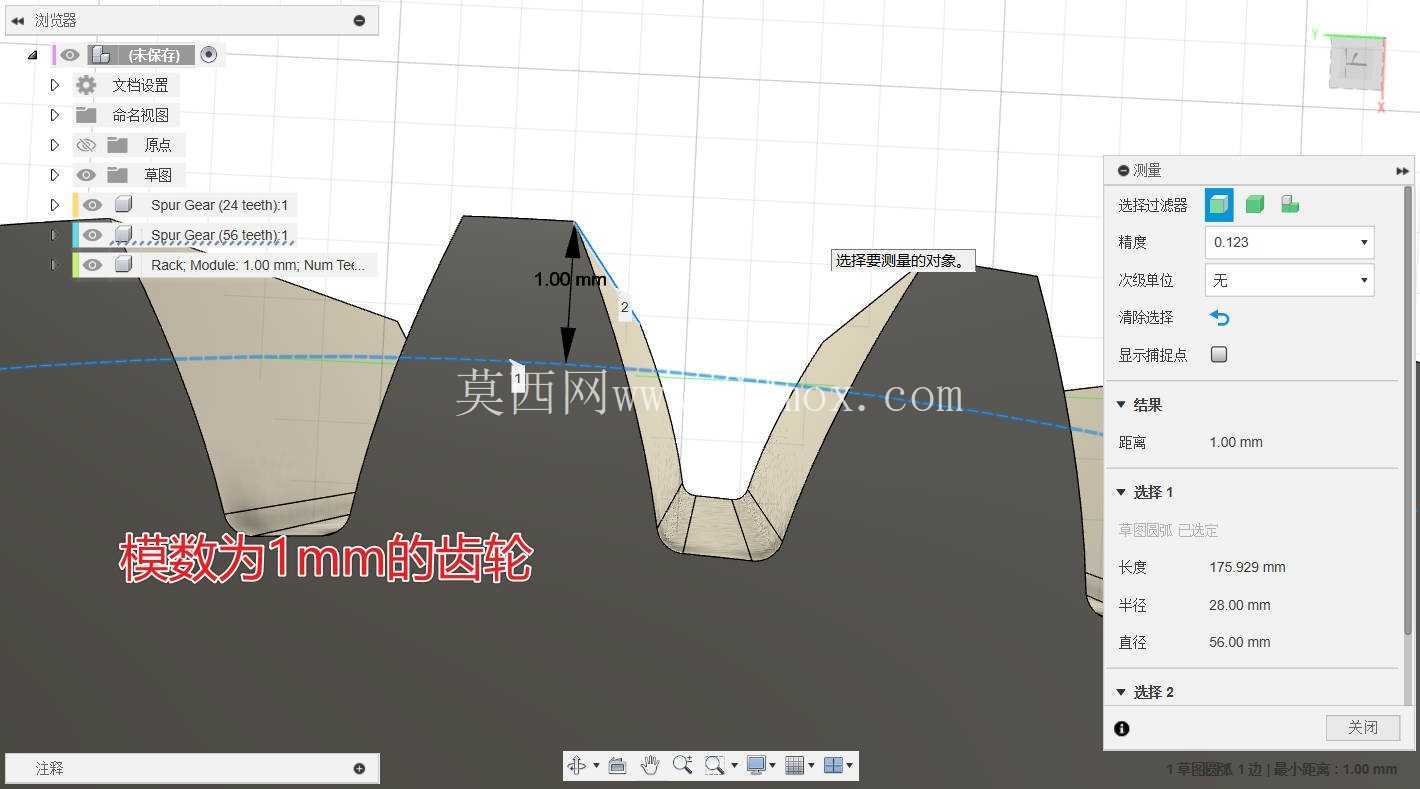Click the diameter value 56.00 mm
The height and width of the screenshot is (789, 1420).
pos(1240,642)
